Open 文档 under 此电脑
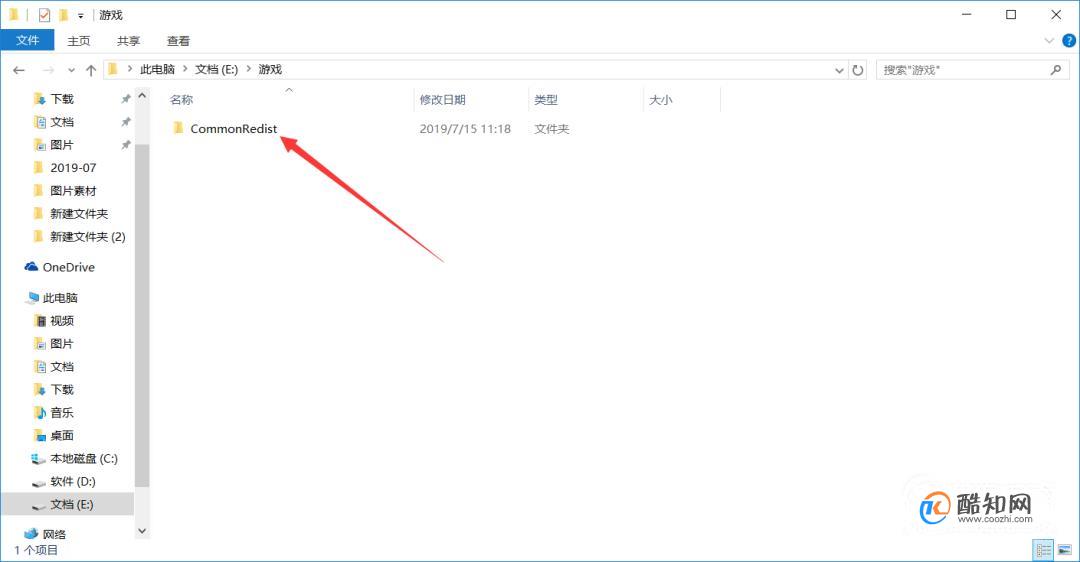The height and width of the screenshot is (562, 1080). [x=62, y=366]
